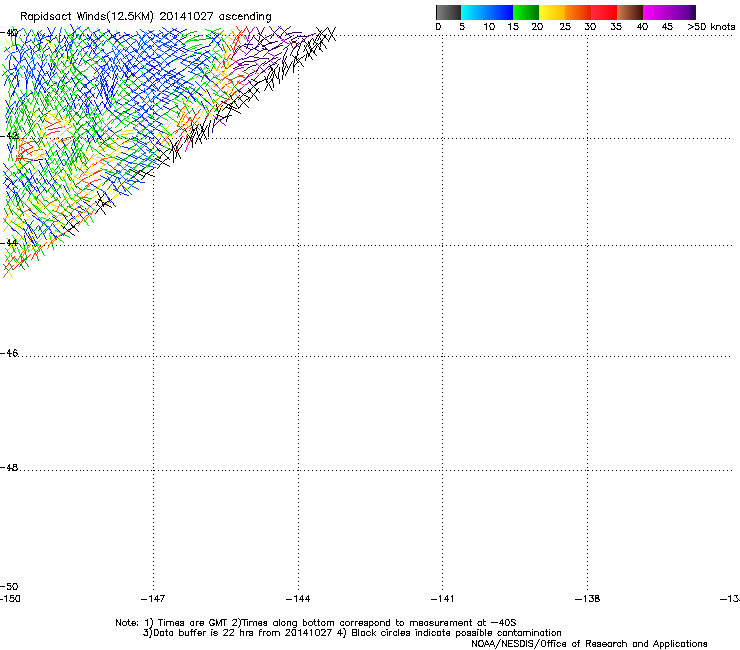
Task: Click the '>50 knots' legend label
Action: coord(711,27)
